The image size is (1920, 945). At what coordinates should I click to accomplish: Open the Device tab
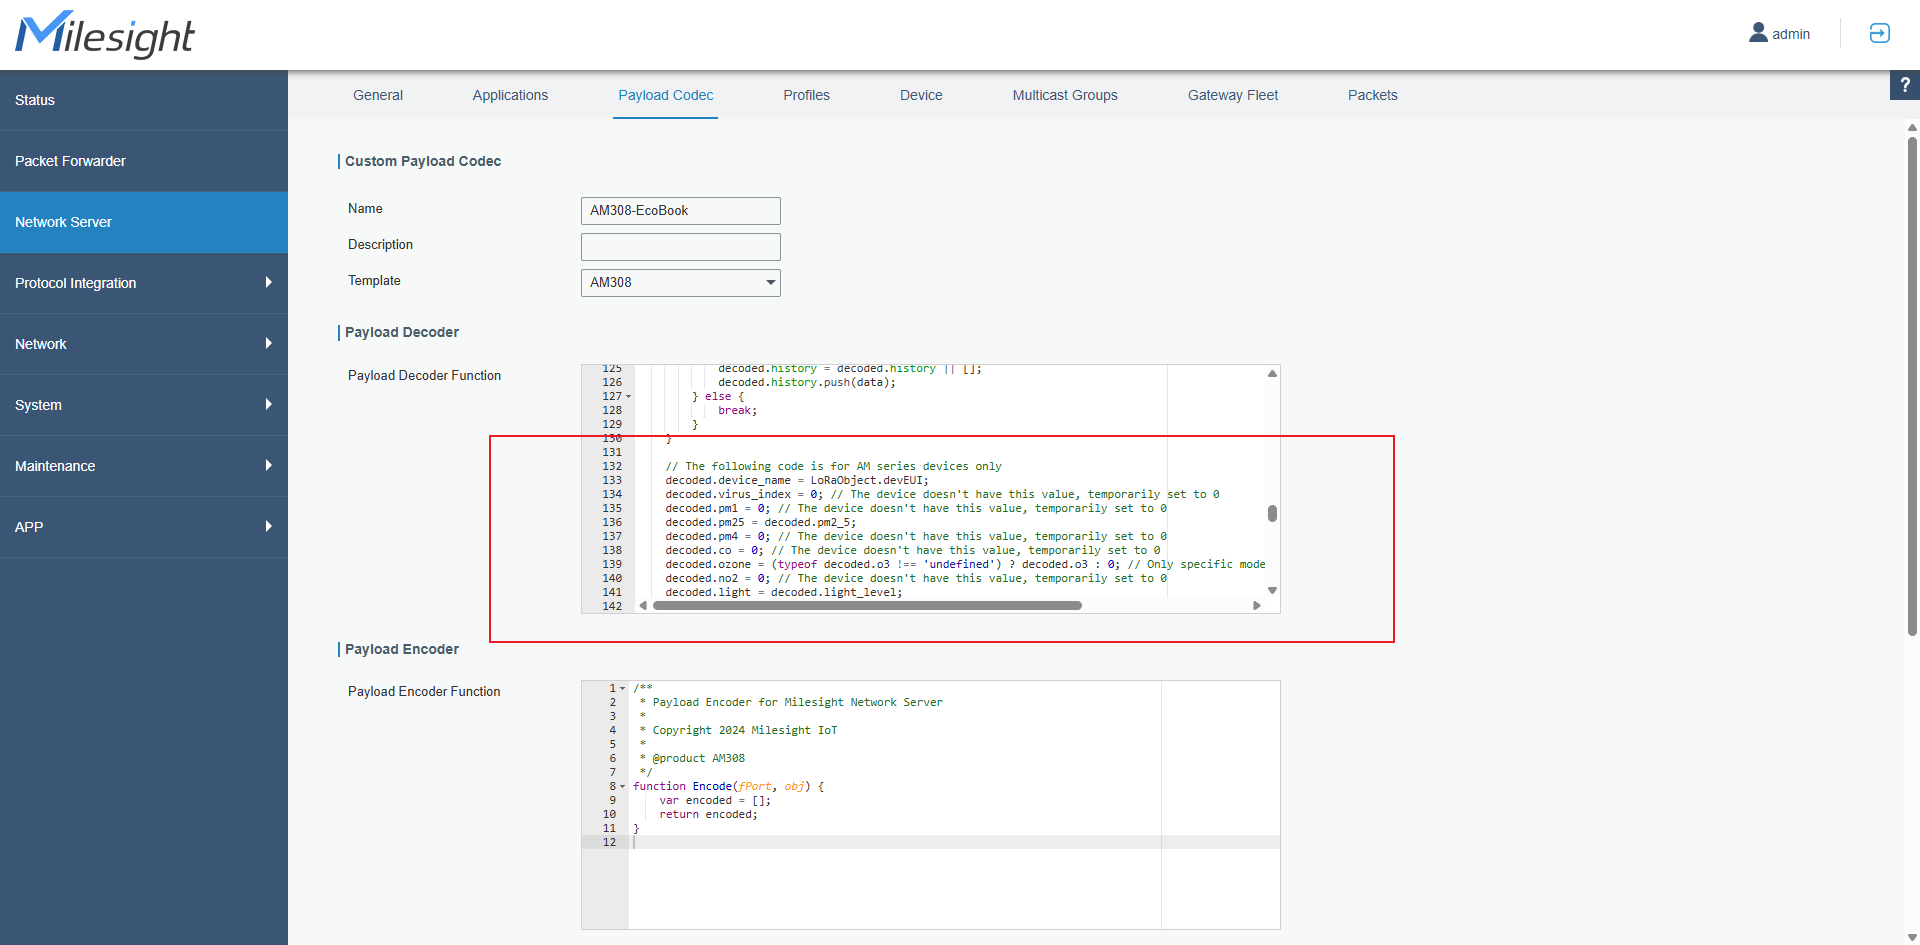(x=921, y=95)
